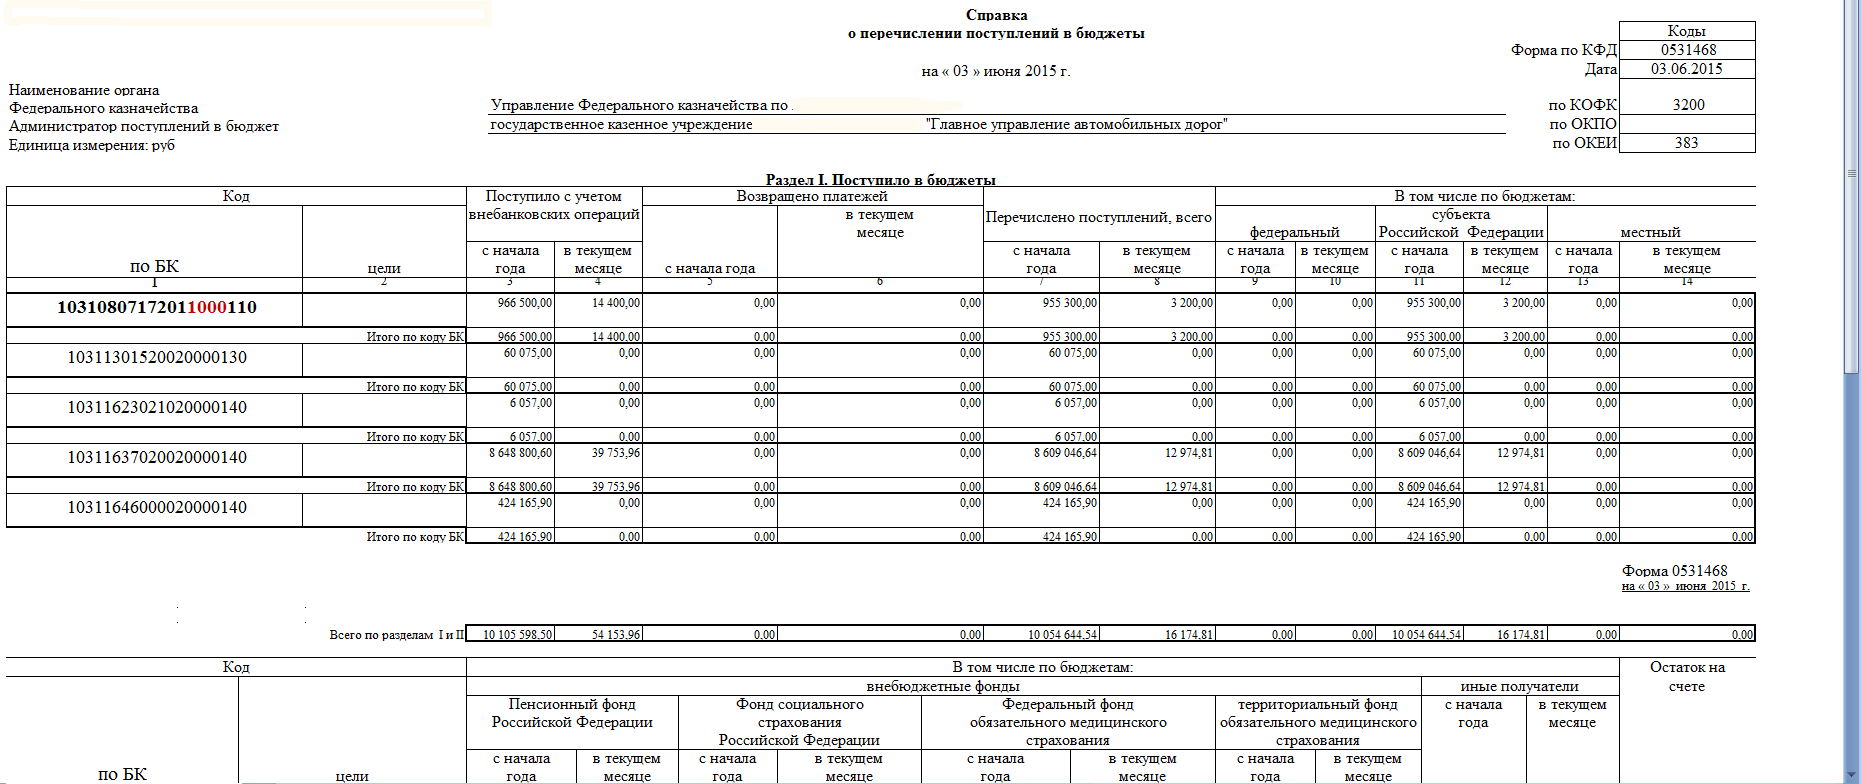Click "Единица измерения: руб" label

[92, 146]
